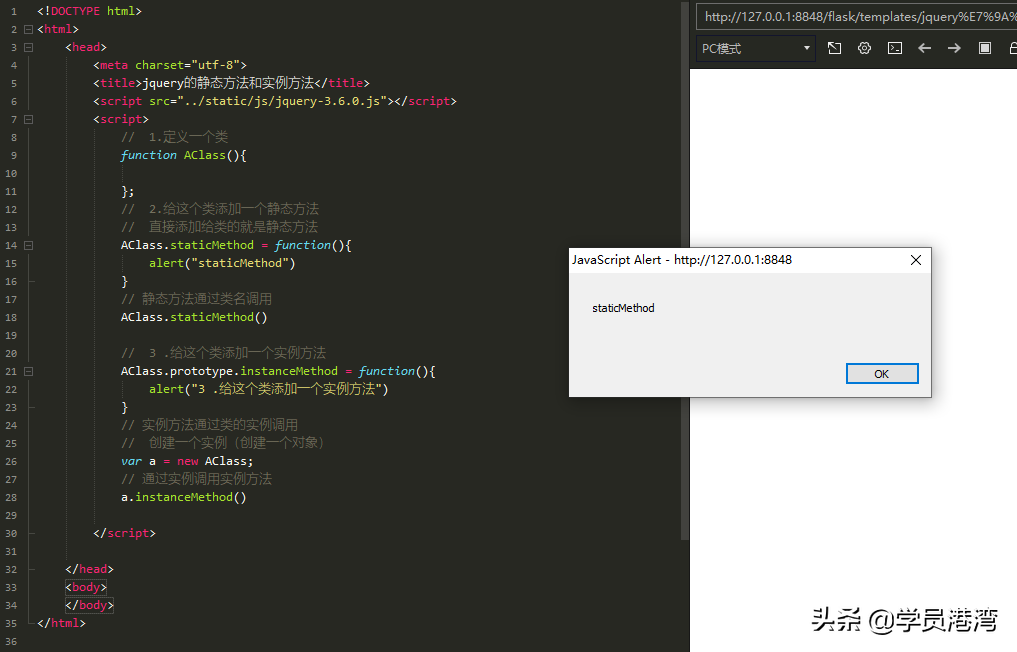Click the comment '静态方法通过类名调用'
This screenshot has width=1017, height=652.
click(197, 299)
